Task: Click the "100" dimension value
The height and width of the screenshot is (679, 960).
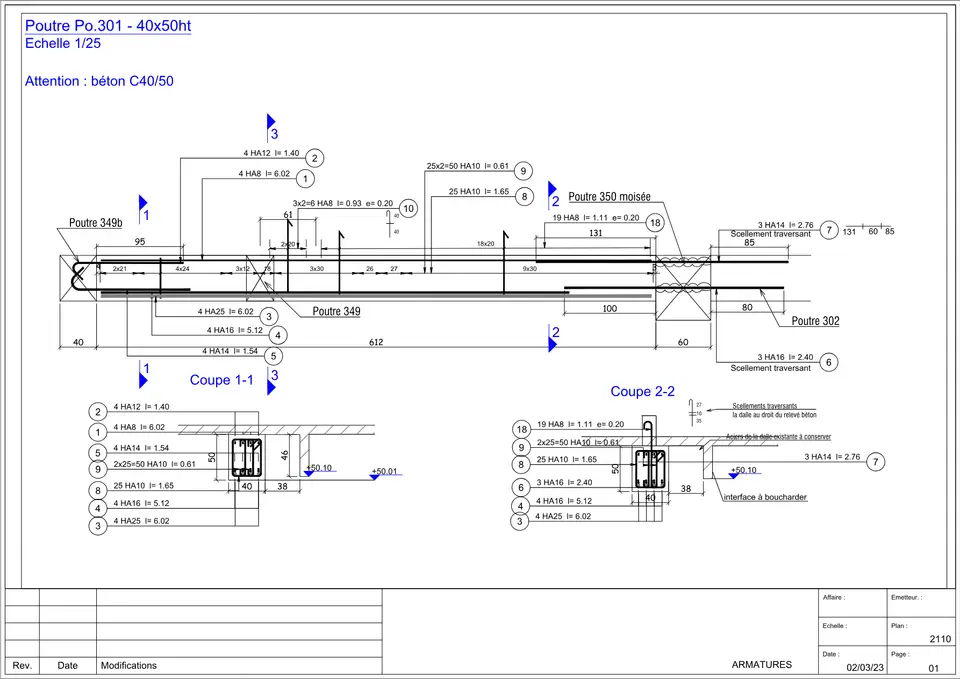Action: coord(609,309)
